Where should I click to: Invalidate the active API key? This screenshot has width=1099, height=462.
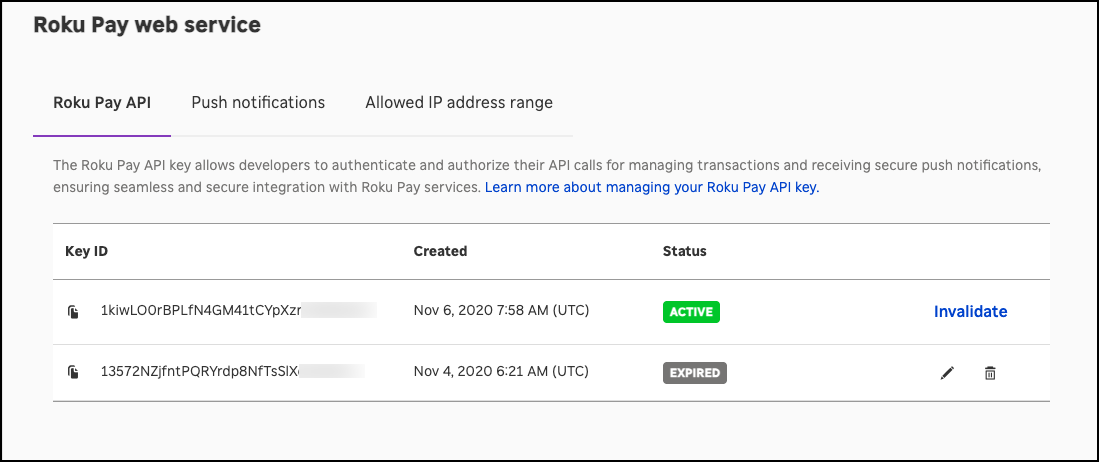(970, 311)
